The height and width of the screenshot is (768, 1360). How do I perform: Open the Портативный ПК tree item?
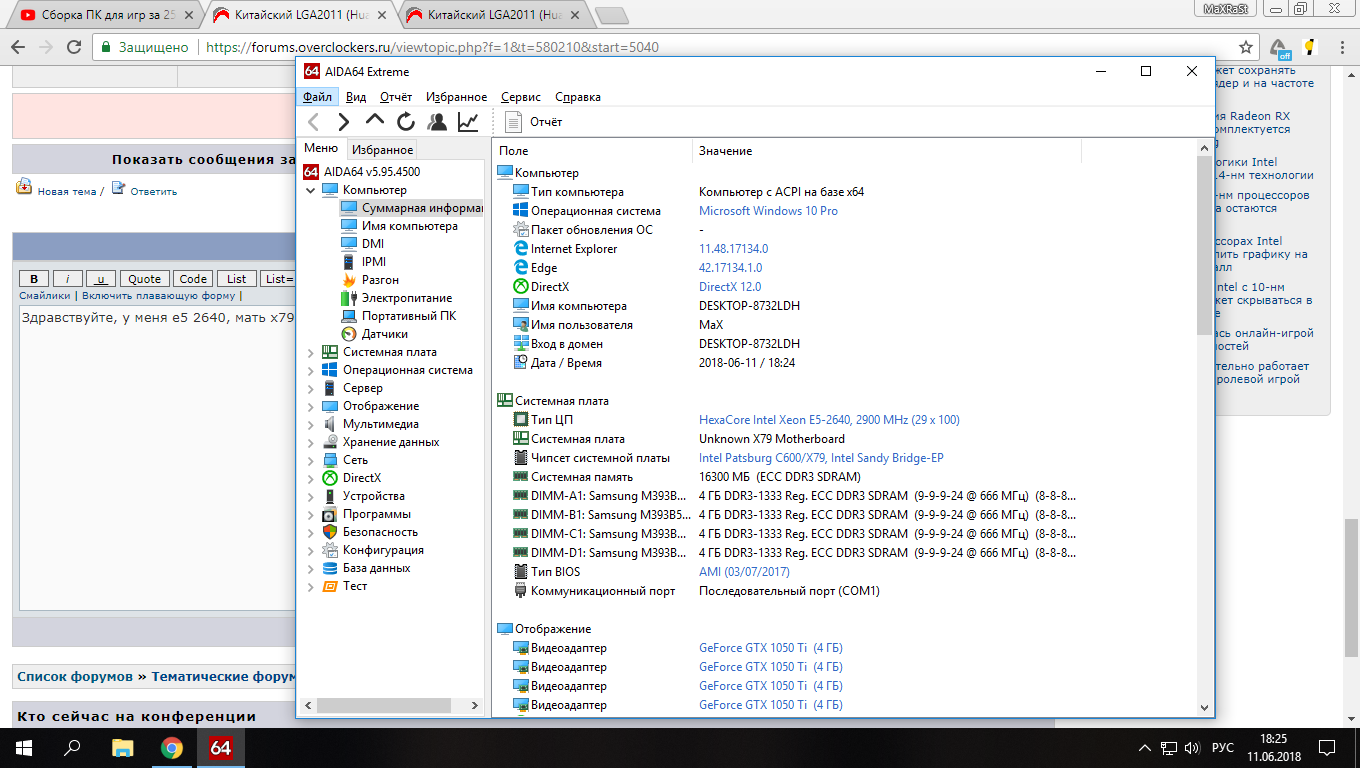click(x=398, y=316)
